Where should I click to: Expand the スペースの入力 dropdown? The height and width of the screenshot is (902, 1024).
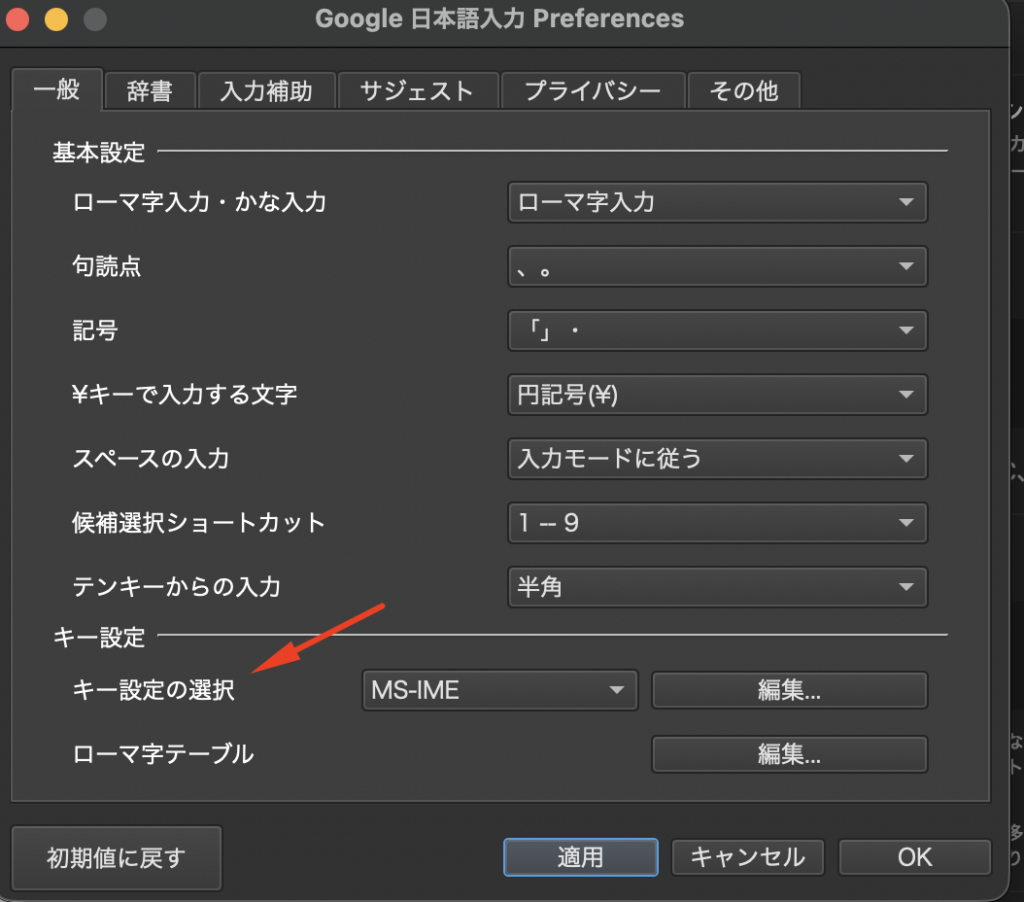tap(717, 459)
